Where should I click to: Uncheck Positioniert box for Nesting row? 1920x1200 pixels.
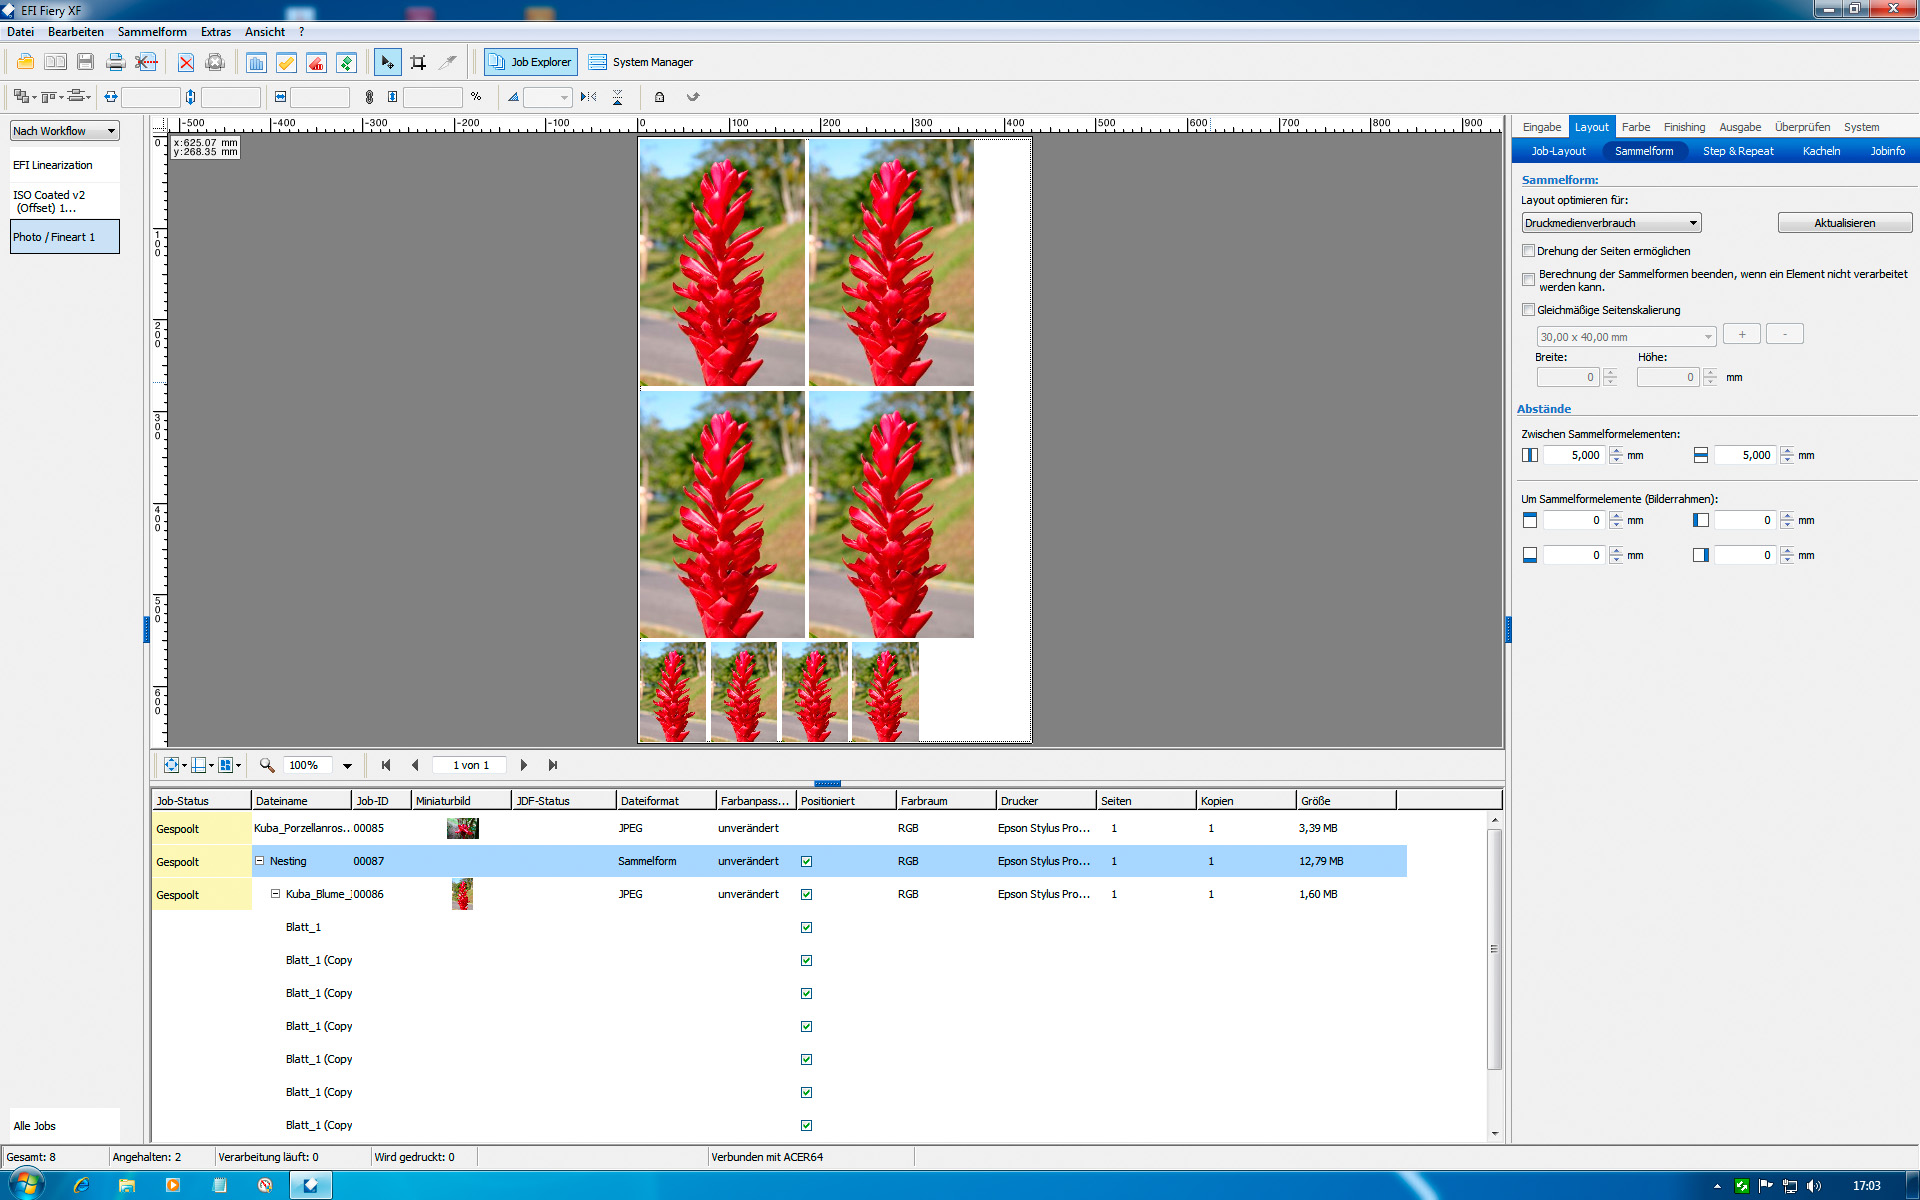click(806, 861)
